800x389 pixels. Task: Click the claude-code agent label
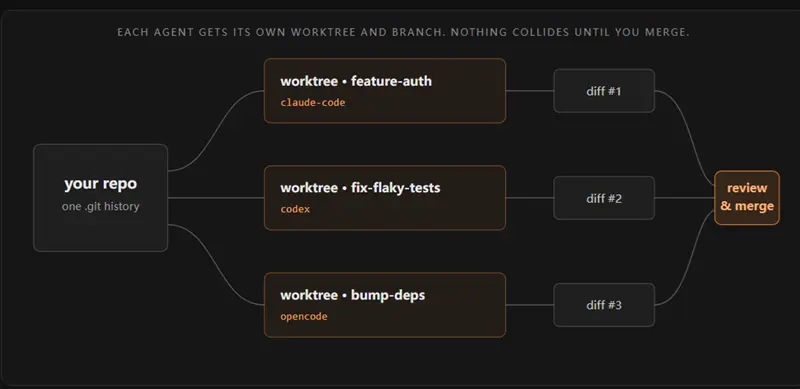313,103
